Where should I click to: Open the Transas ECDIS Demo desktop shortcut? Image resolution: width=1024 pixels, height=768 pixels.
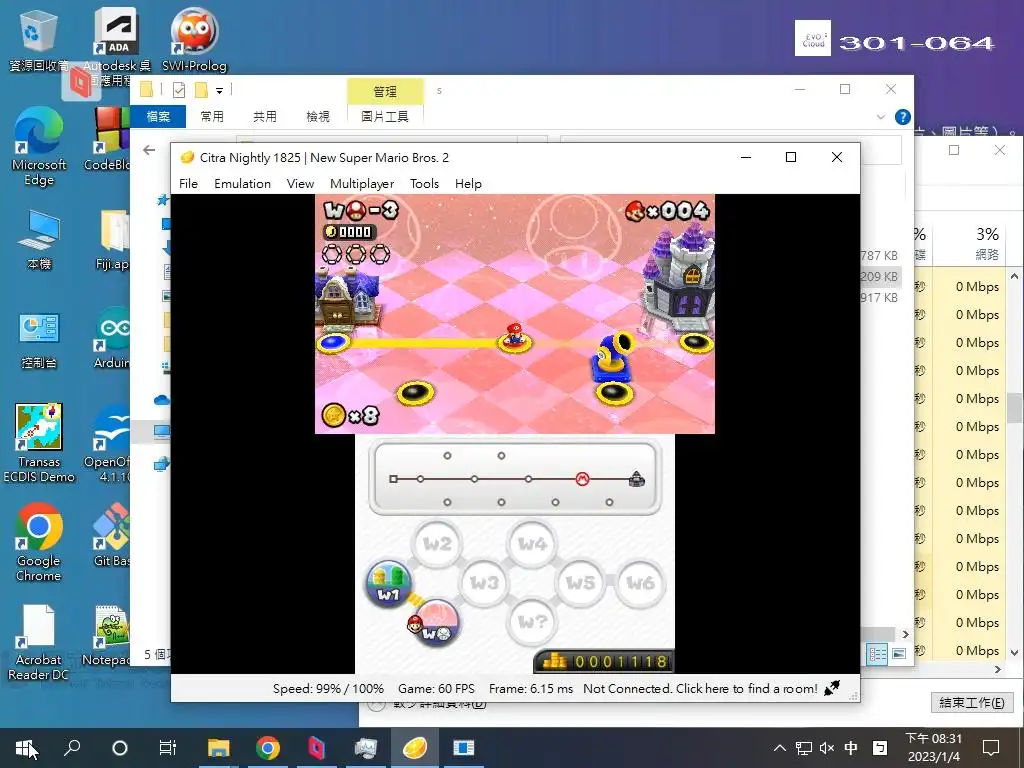click(39, 443)
